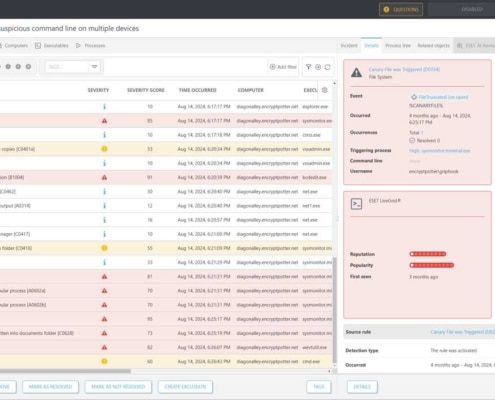Click the yellow icon in the folder [C0418] row
This screenshot has width=495, height=400.
pyautogui.click(x=104, y=248)
